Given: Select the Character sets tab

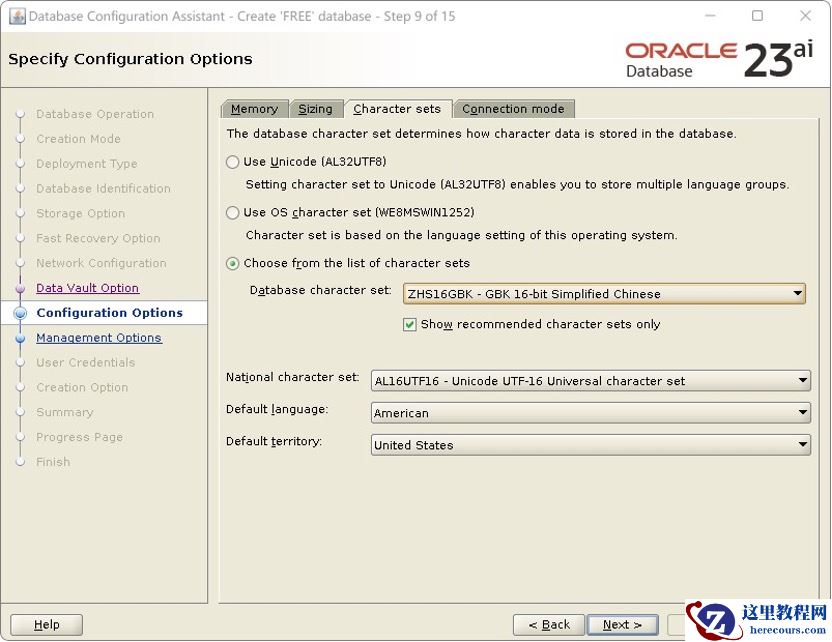Looking at the screenshot, I should click(397, 109).
